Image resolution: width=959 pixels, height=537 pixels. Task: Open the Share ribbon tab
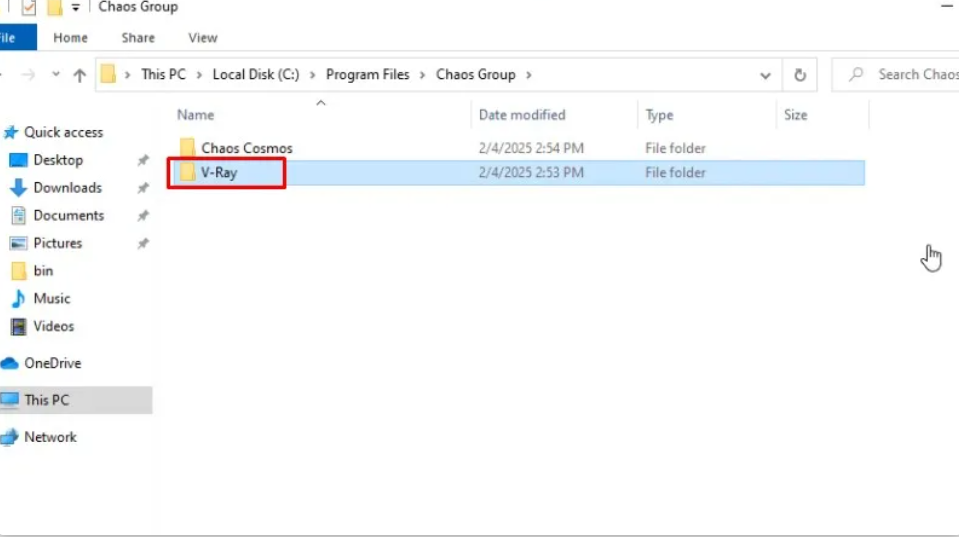tap(138, 38)
